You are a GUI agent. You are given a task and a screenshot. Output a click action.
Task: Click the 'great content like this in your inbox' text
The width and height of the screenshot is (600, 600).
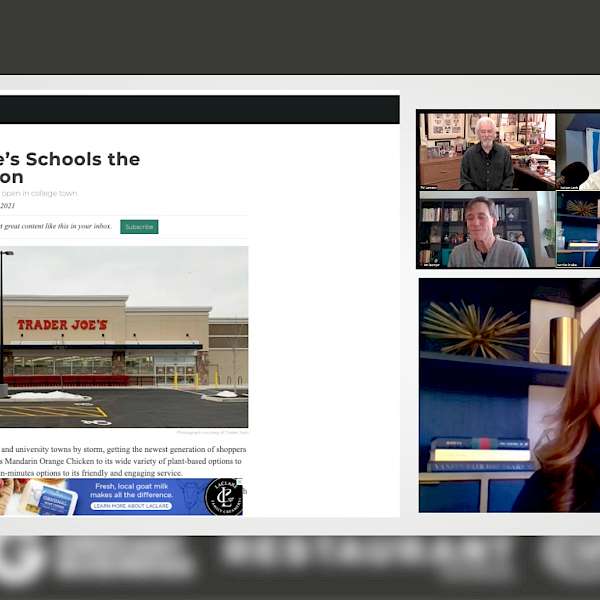point(56,226)
